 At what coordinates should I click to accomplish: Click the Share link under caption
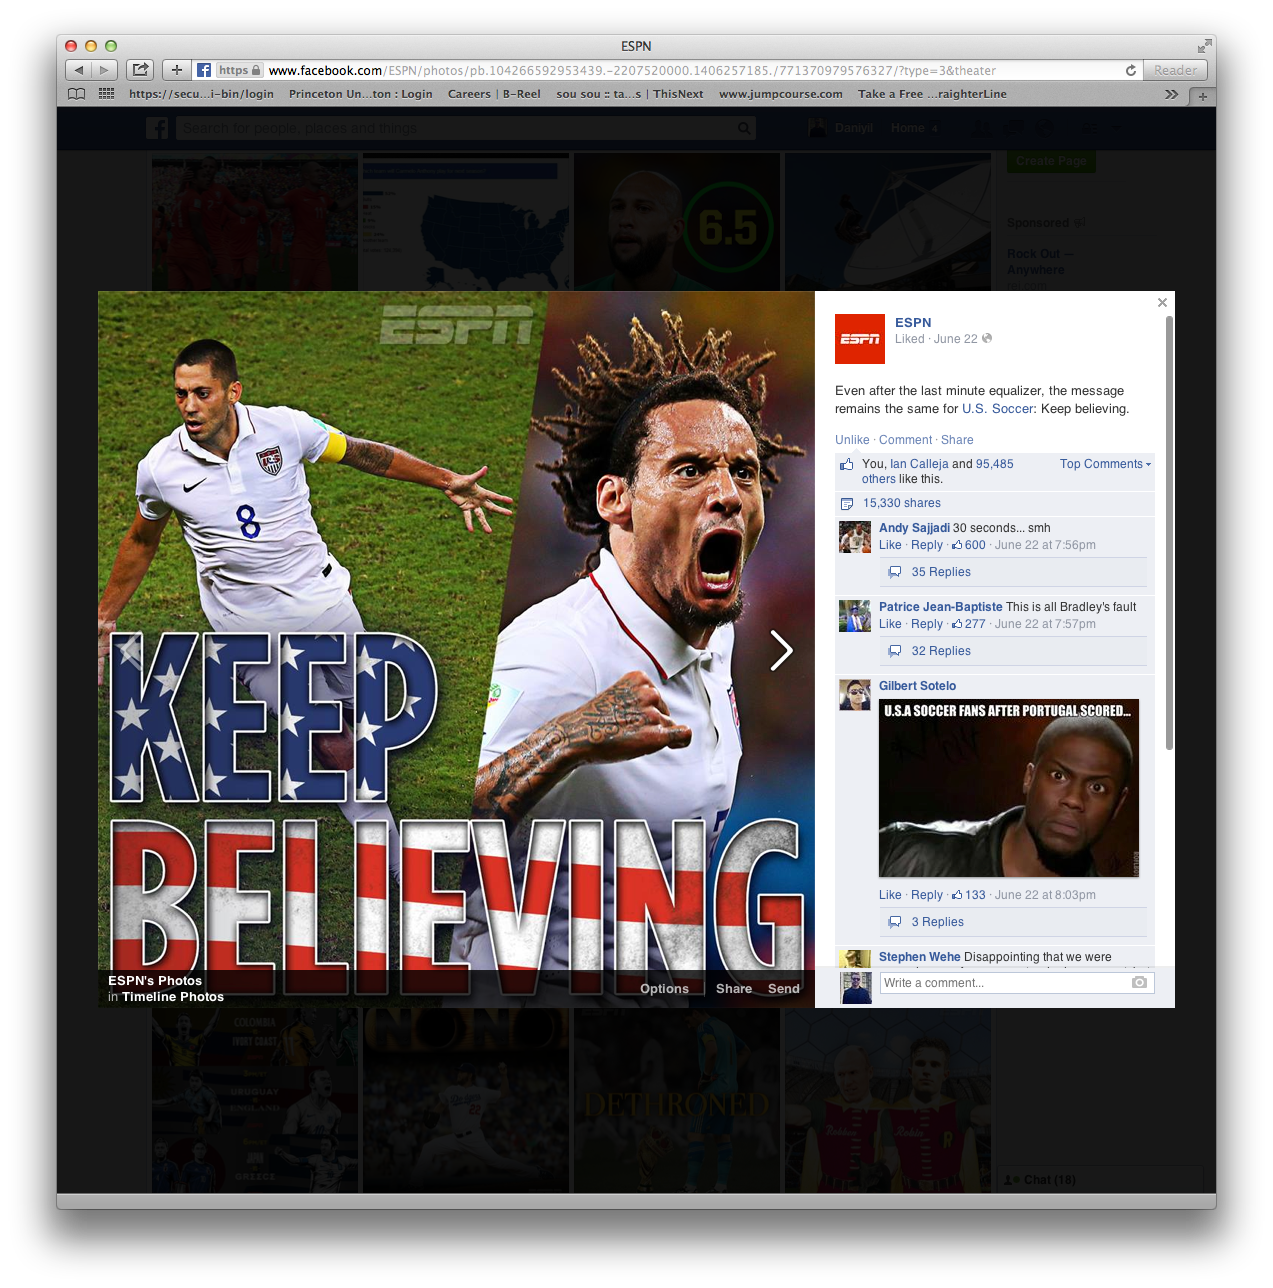[x=957, y=440]
